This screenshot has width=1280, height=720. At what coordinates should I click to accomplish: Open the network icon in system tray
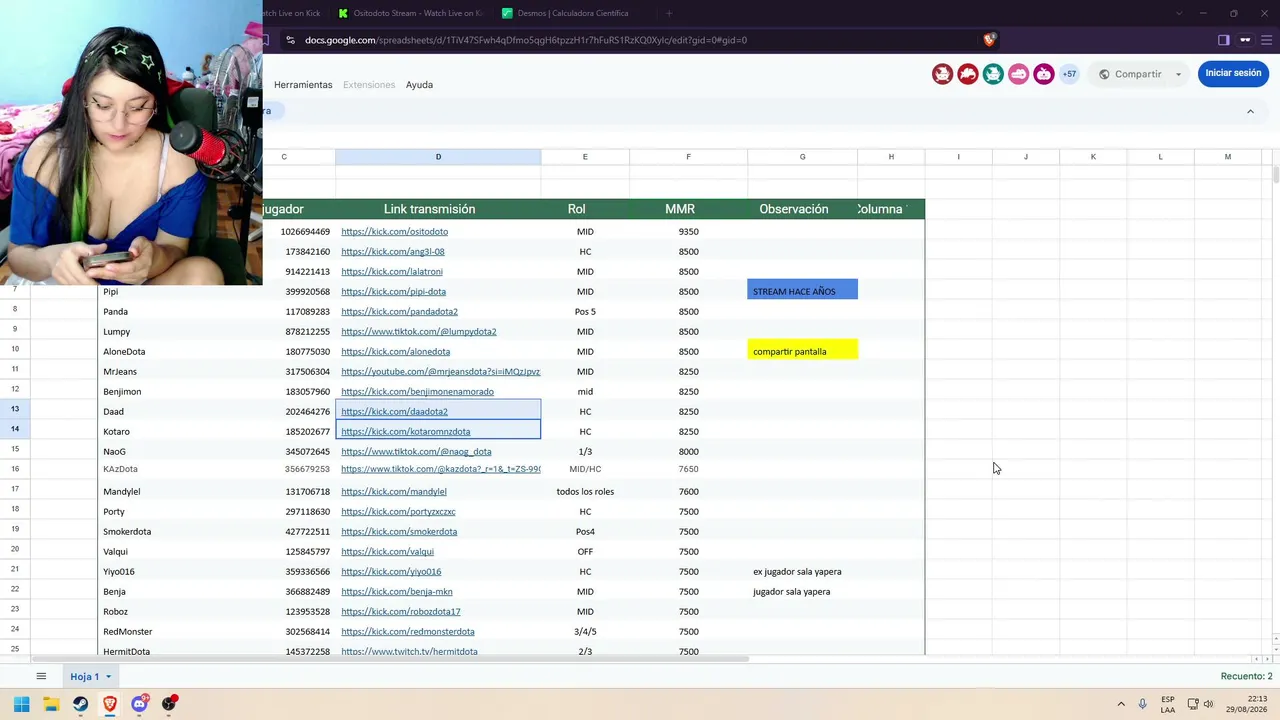click(x=1192, y=704)
